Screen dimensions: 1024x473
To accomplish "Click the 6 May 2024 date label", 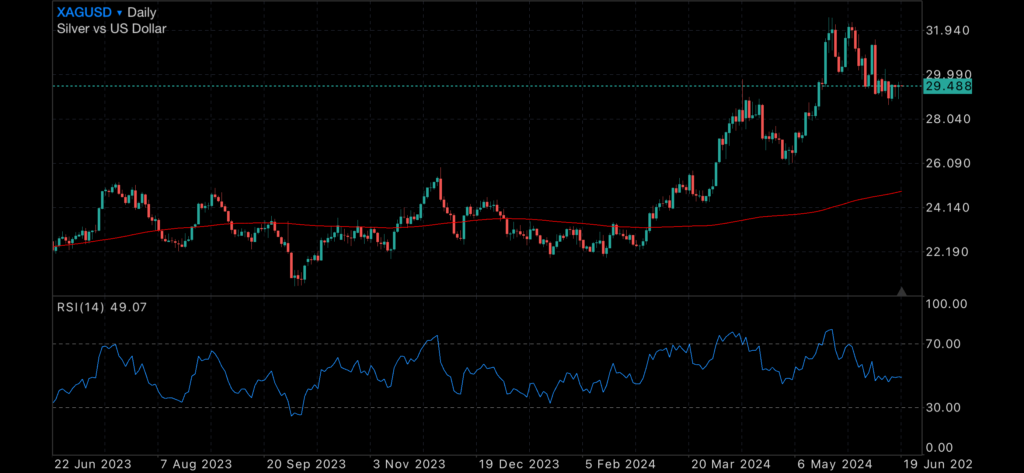I will [x=833, y=464].
